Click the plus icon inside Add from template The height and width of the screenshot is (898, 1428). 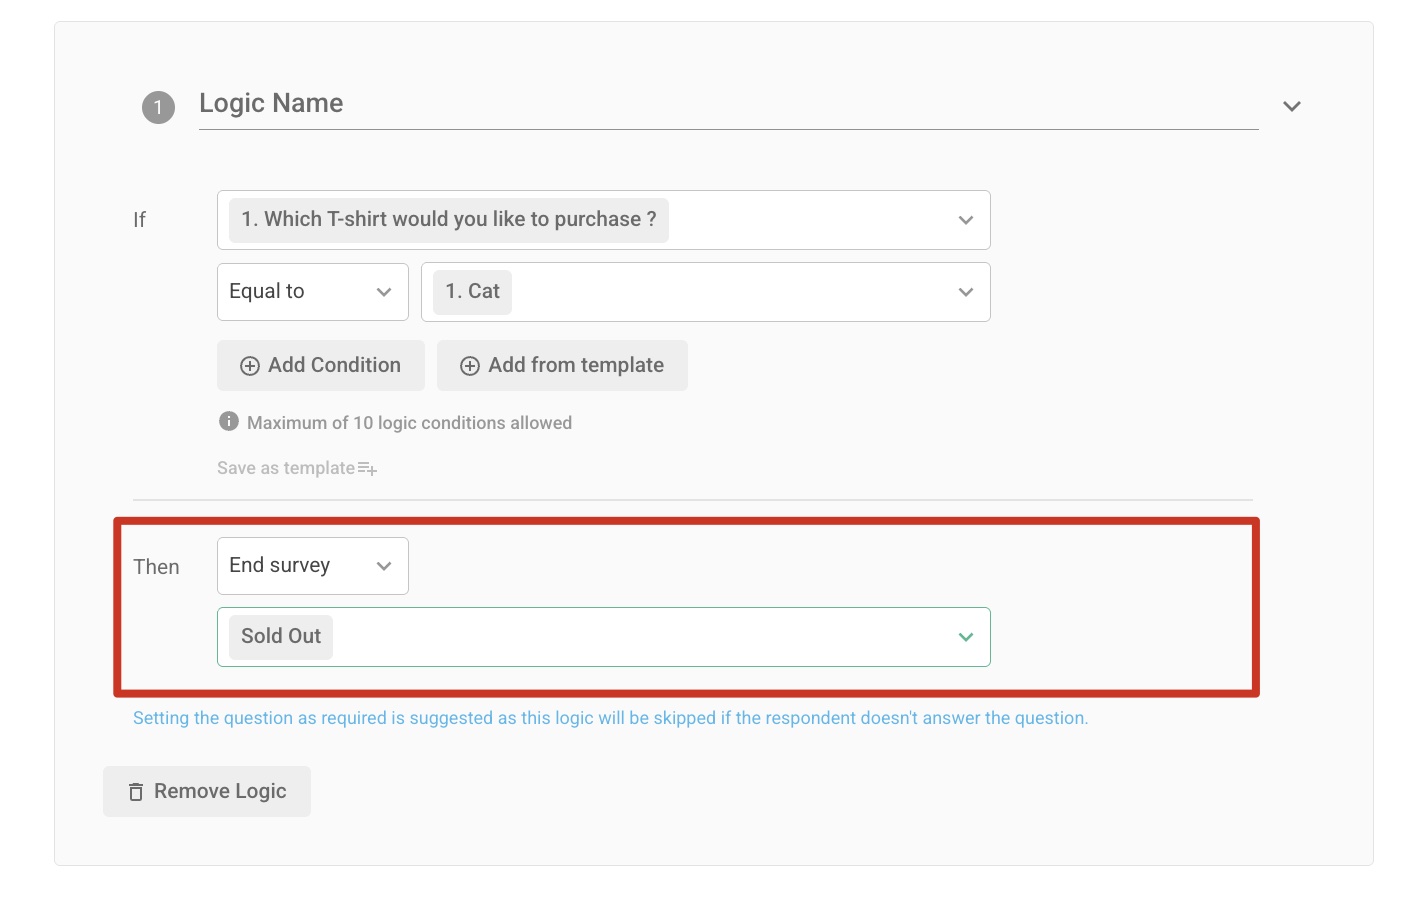coord(470,366)
